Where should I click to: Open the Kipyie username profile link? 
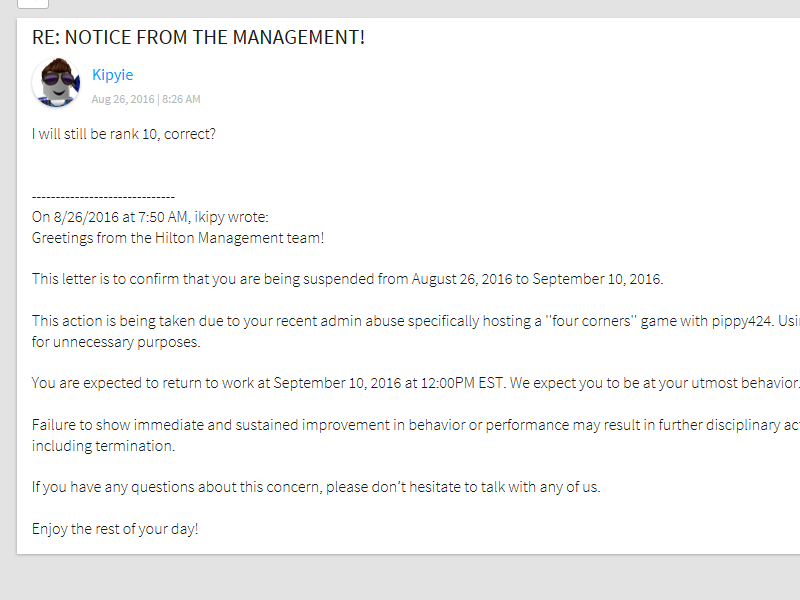coord(112,75)
